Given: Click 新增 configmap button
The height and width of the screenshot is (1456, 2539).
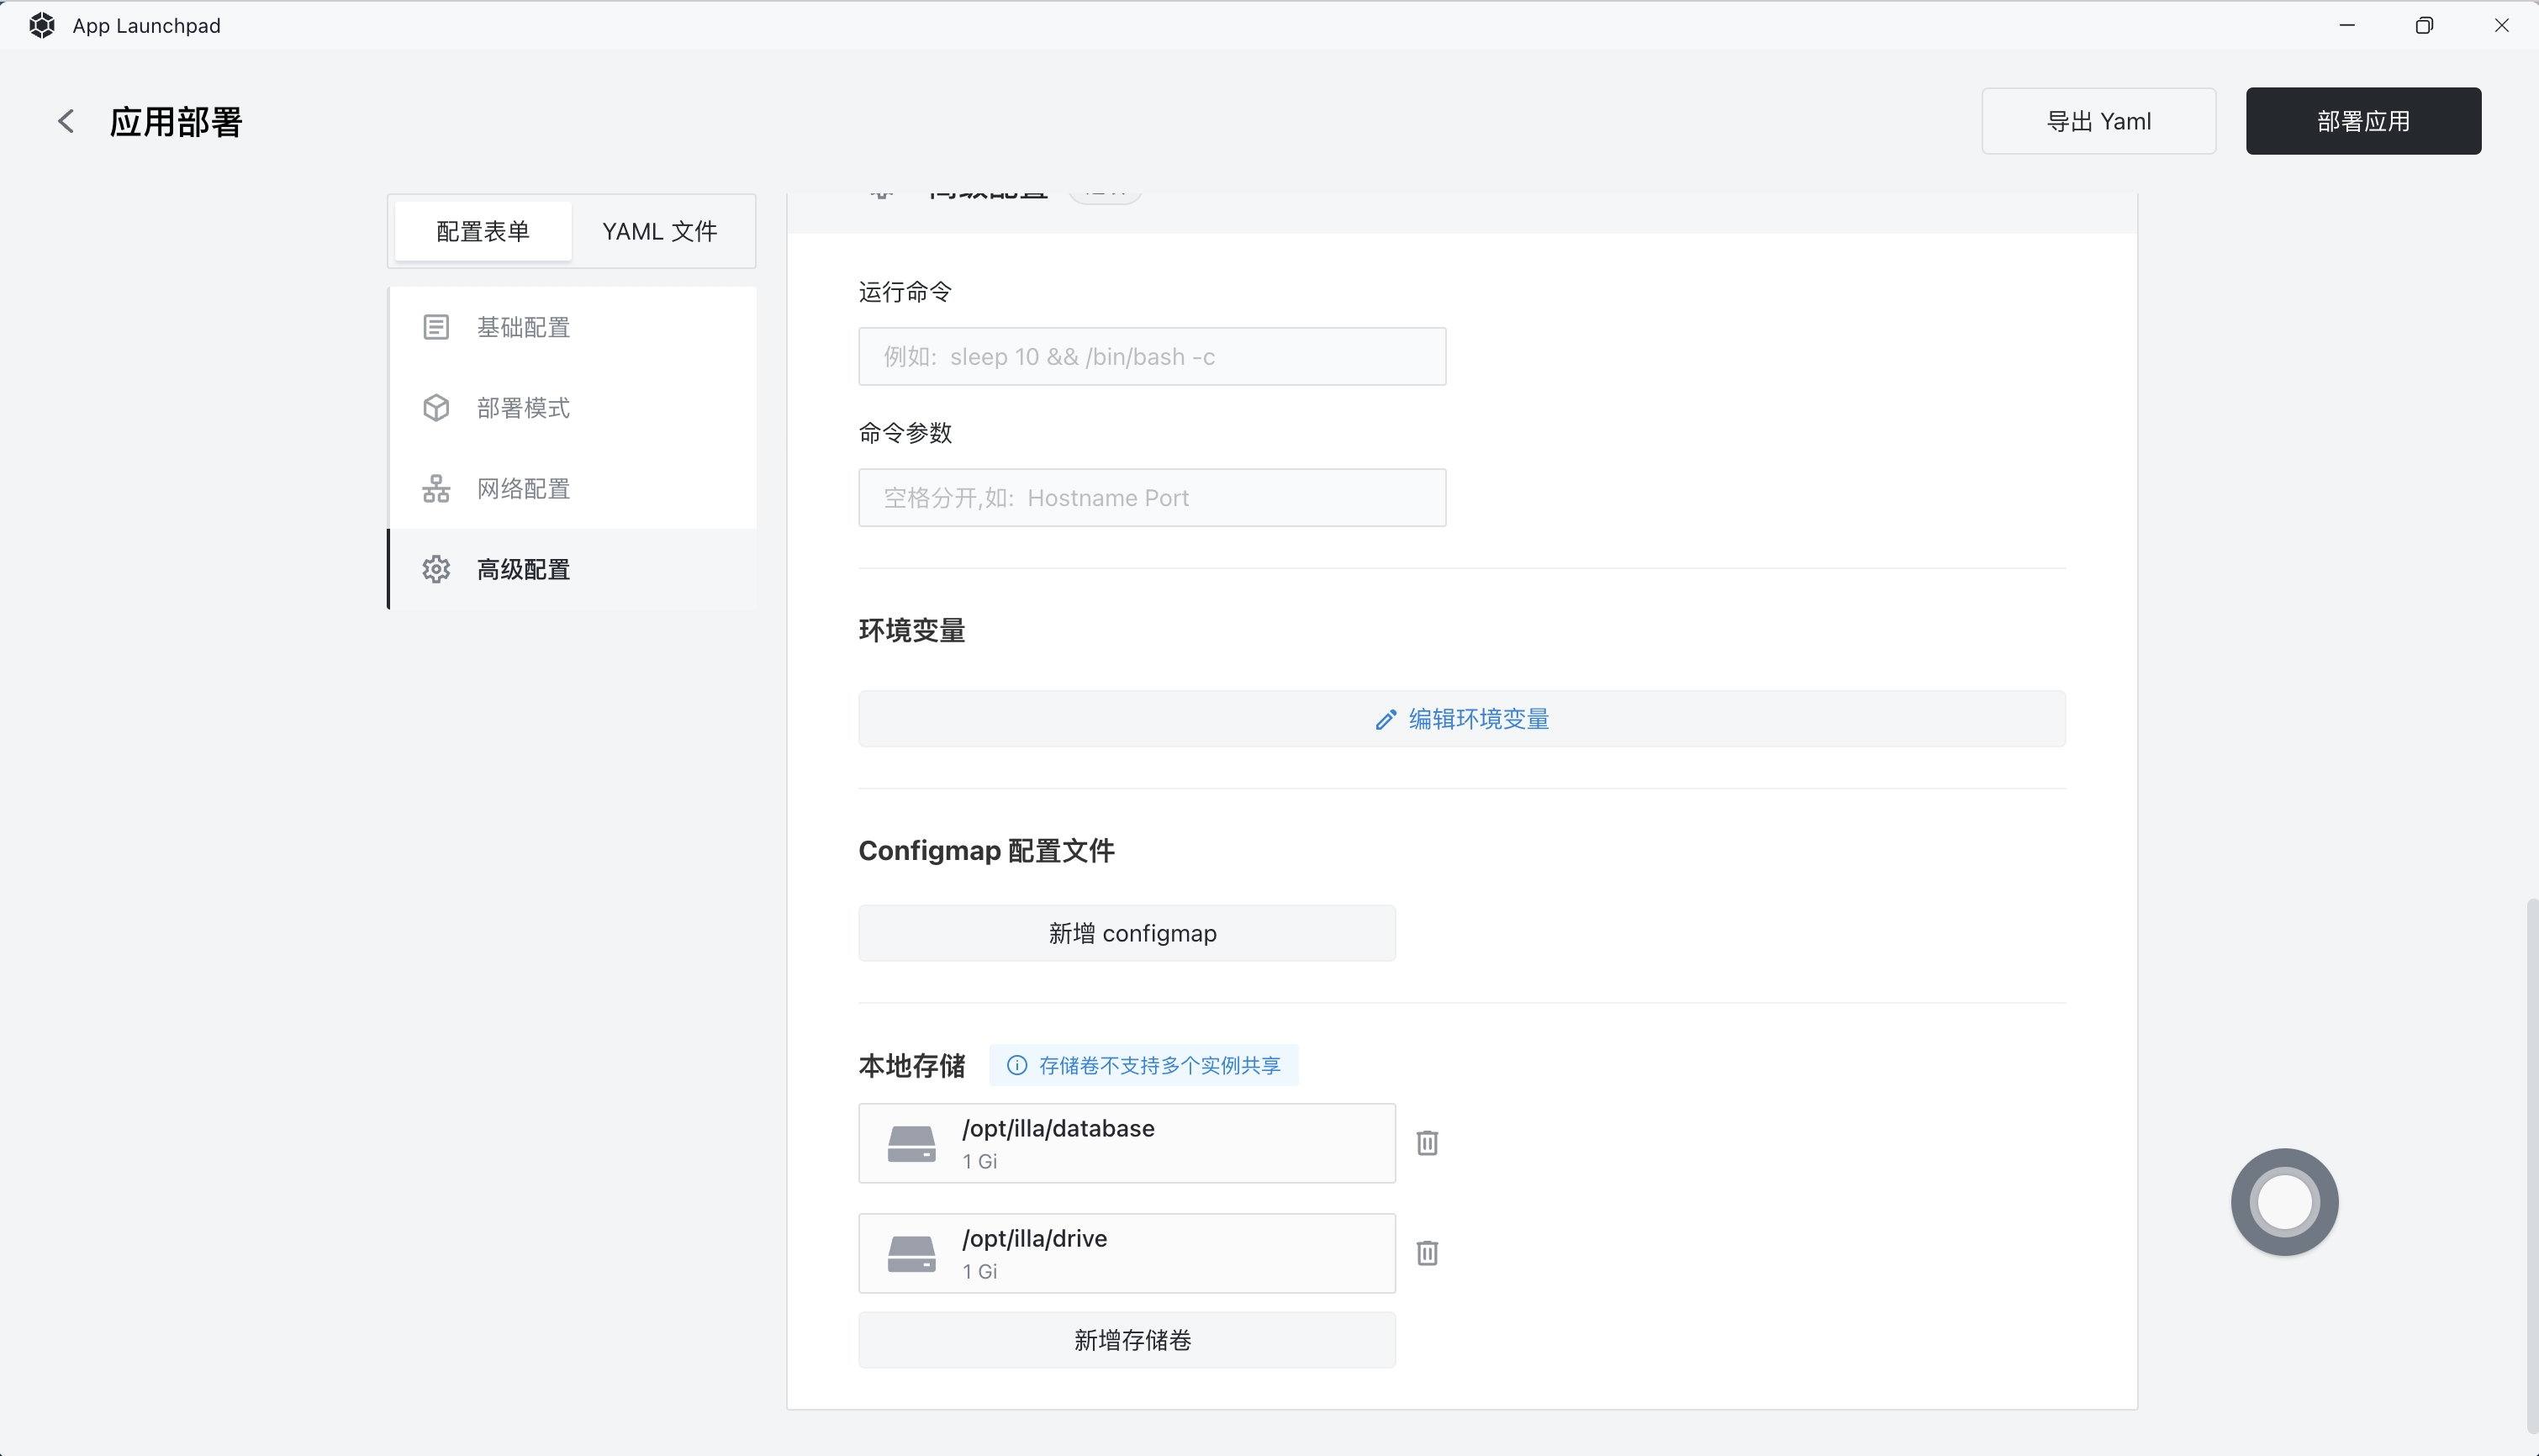Looking at the screenshot, I should click(x=1127, y=933).
